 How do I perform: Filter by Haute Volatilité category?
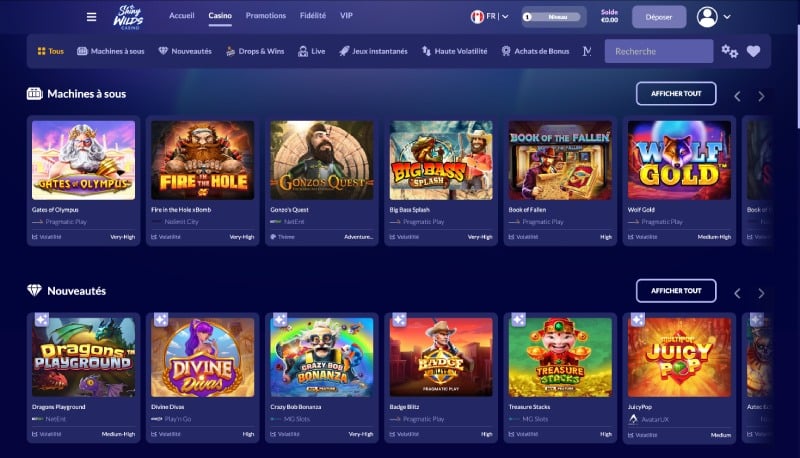(x=454, y=51)
